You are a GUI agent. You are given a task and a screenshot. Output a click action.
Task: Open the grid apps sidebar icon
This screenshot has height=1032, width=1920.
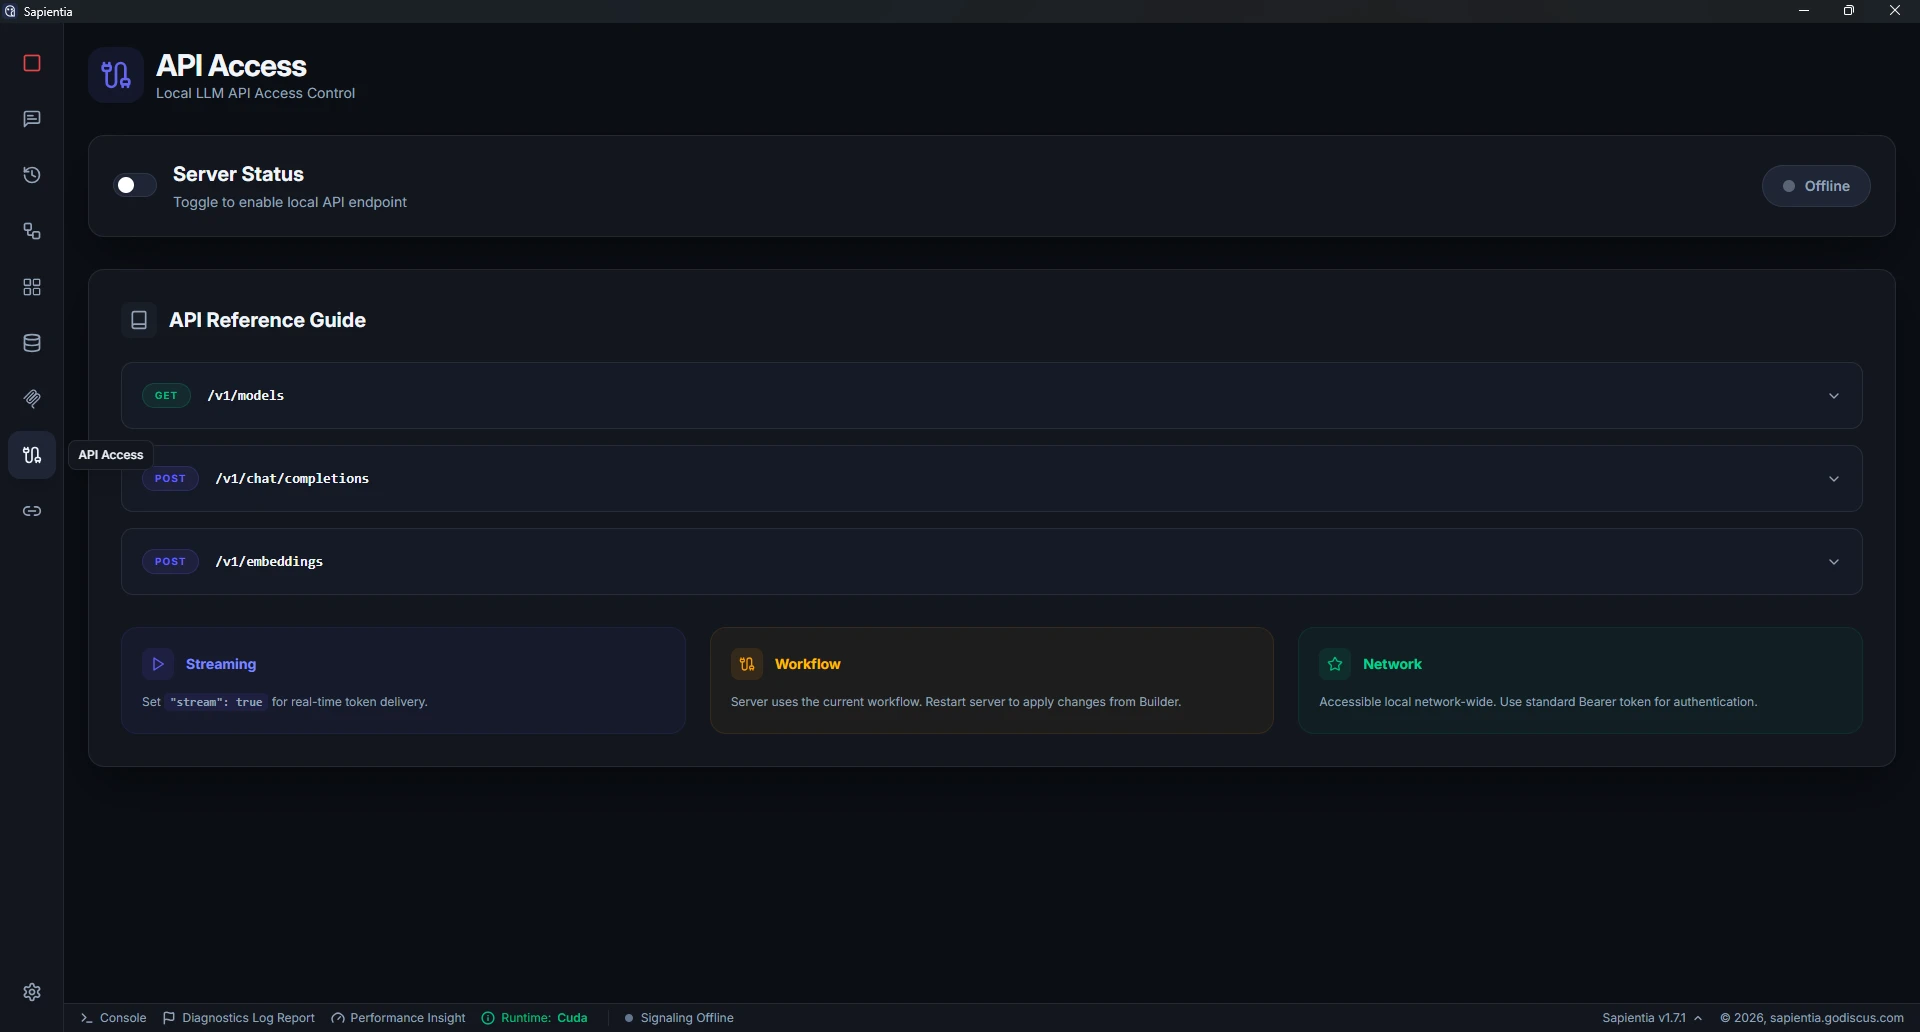click(x=32, y=287)
